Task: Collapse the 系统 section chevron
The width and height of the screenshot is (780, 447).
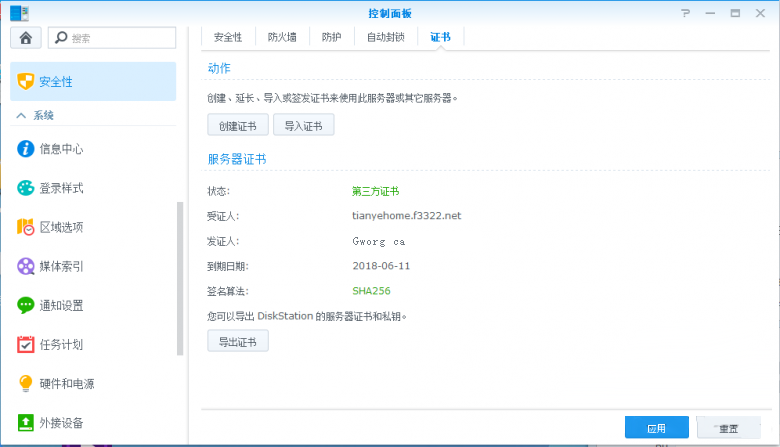Action: (x=21, y=115)
